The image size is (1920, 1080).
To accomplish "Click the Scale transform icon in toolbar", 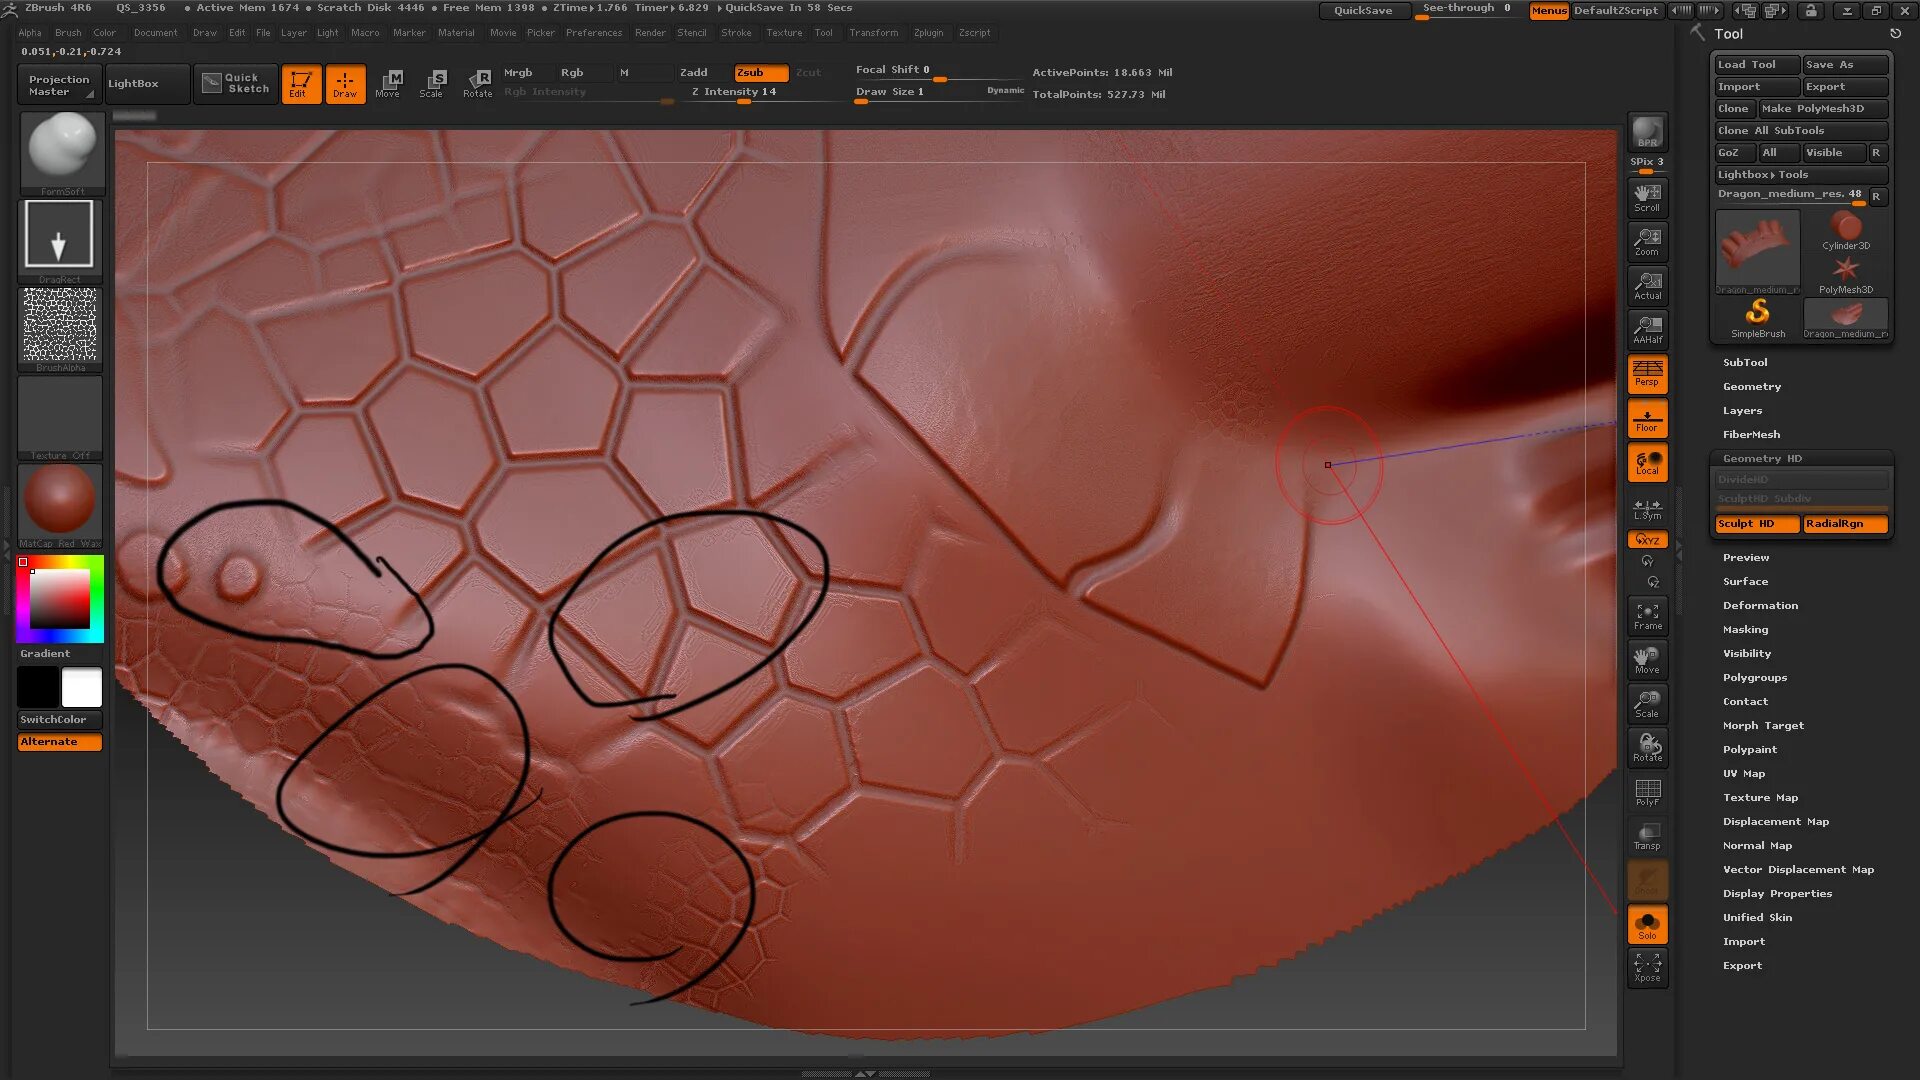I will 432,83.
